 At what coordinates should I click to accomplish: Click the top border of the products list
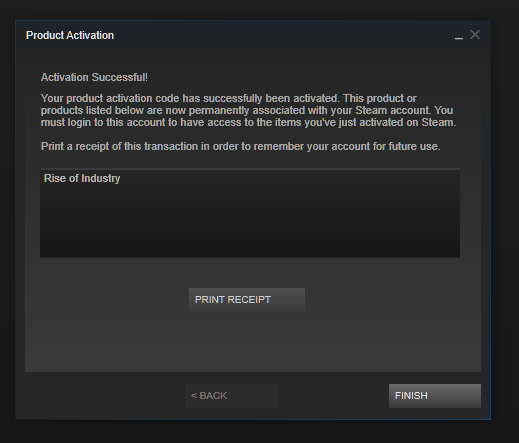point(250,169)
